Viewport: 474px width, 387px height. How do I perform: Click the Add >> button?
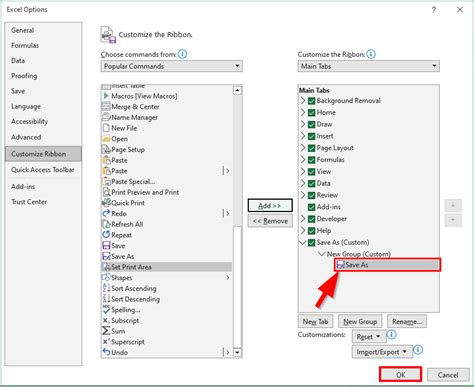pos(270,206)
